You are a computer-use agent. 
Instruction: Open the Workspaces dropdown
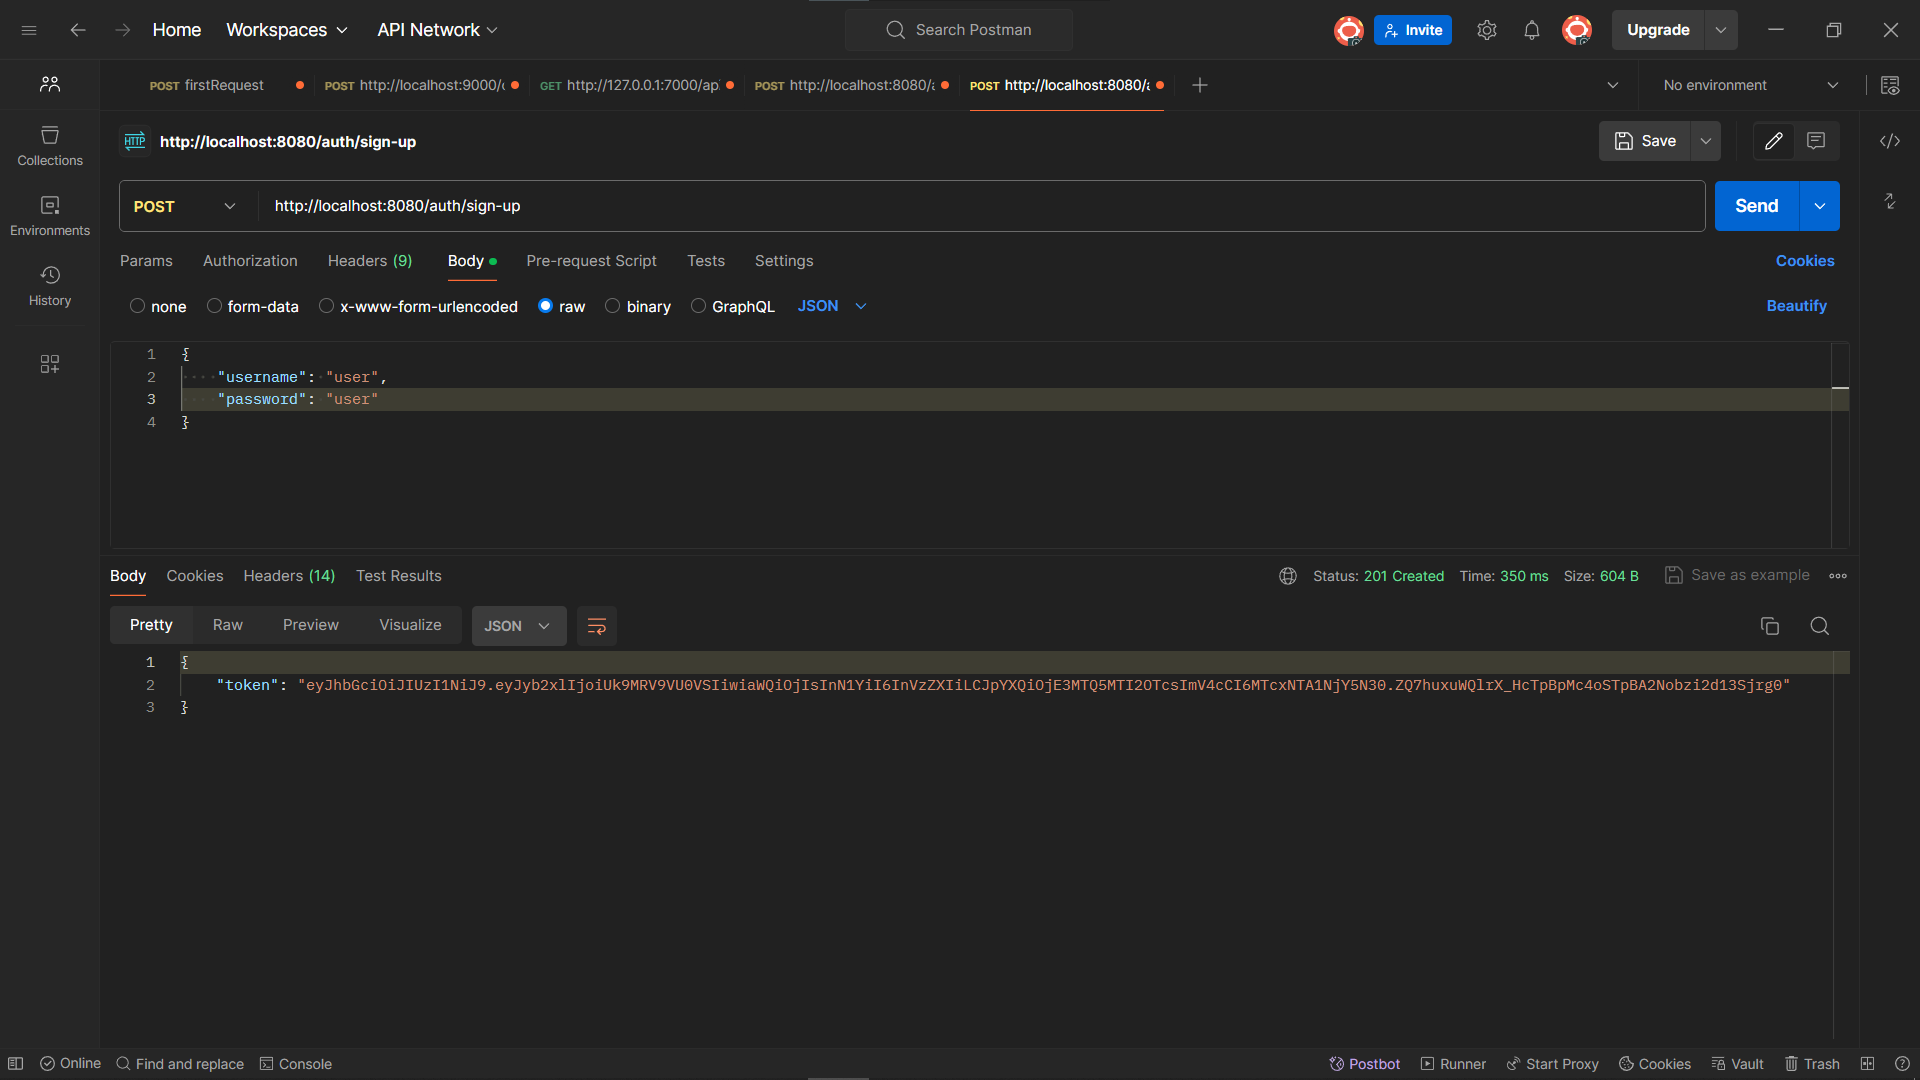tap(287, 30)
